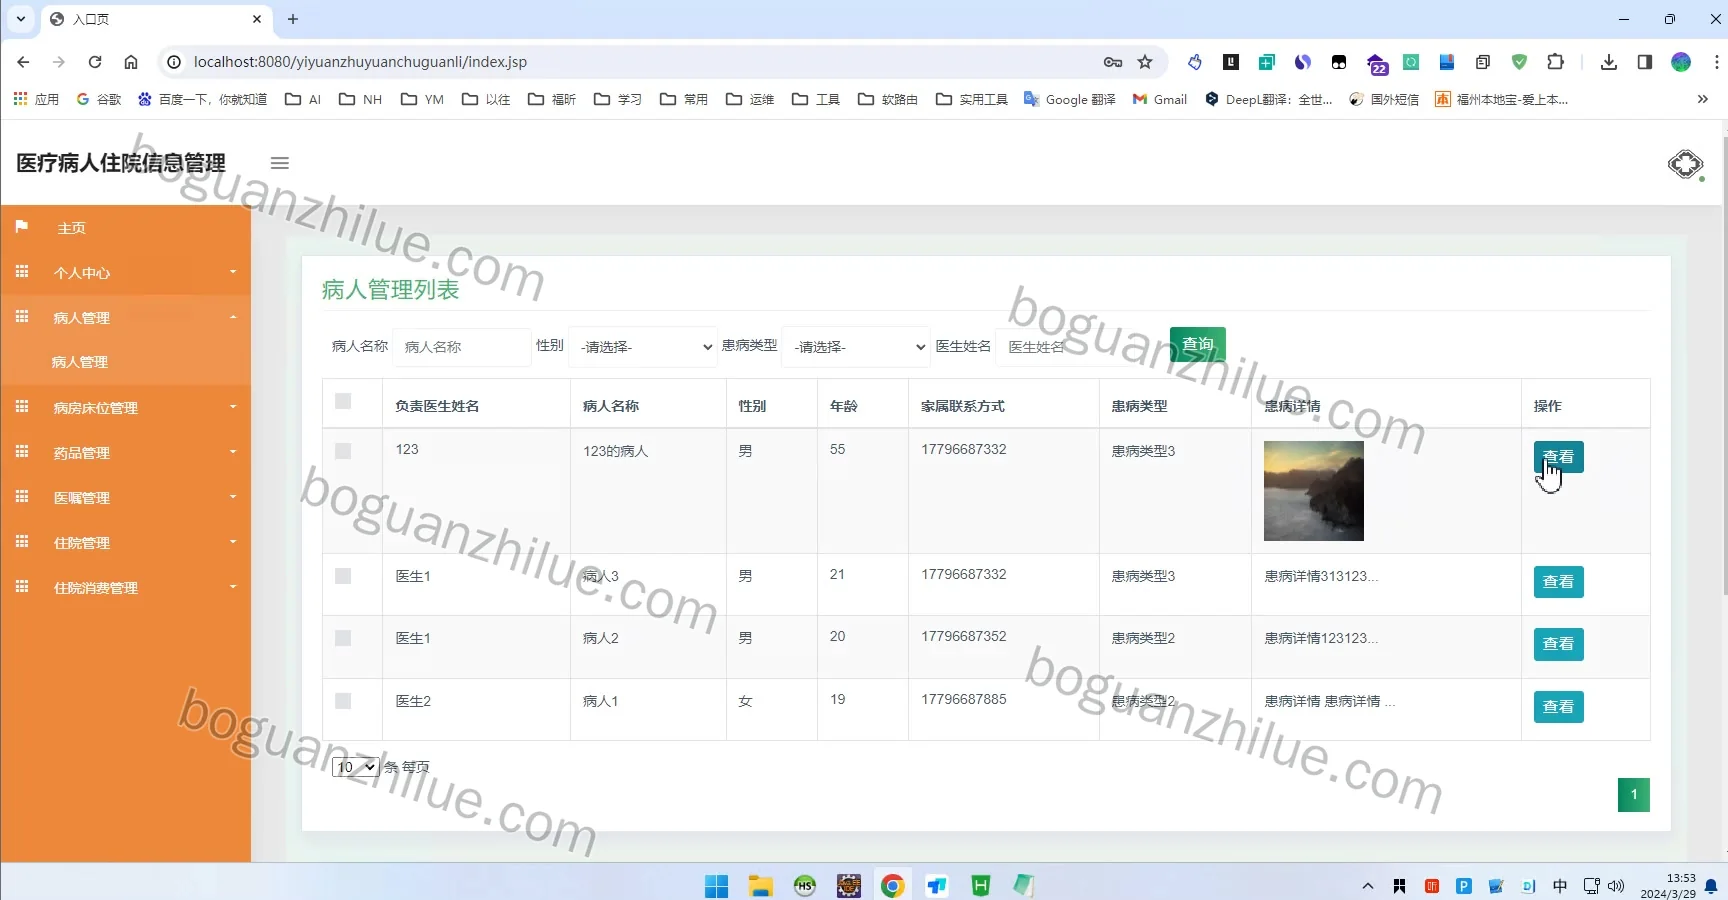Open Windows Start menu
The height and width of the screenshot is (900, 1728).
point(716,886)
